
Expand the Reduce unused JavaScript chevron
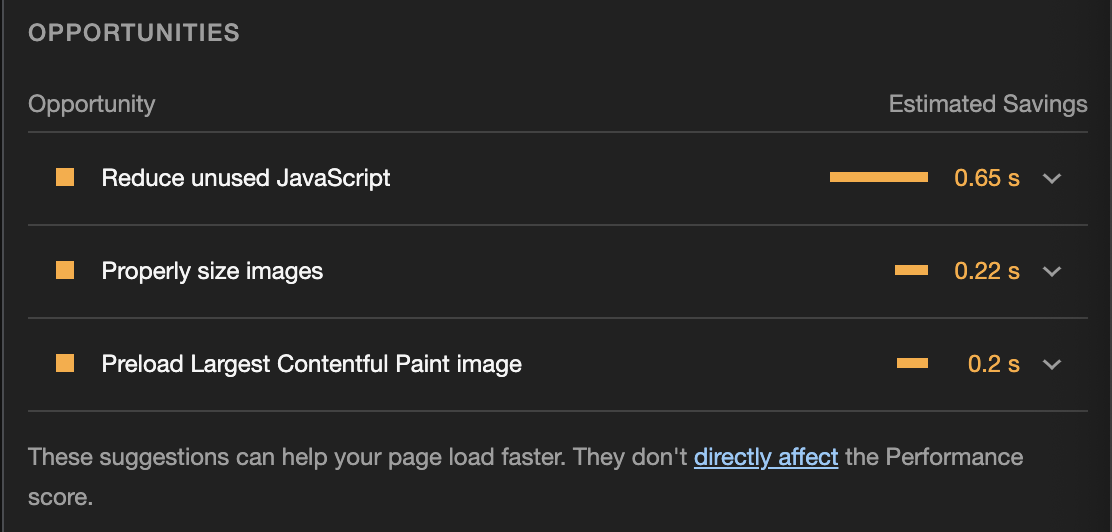pos(1051,179)
